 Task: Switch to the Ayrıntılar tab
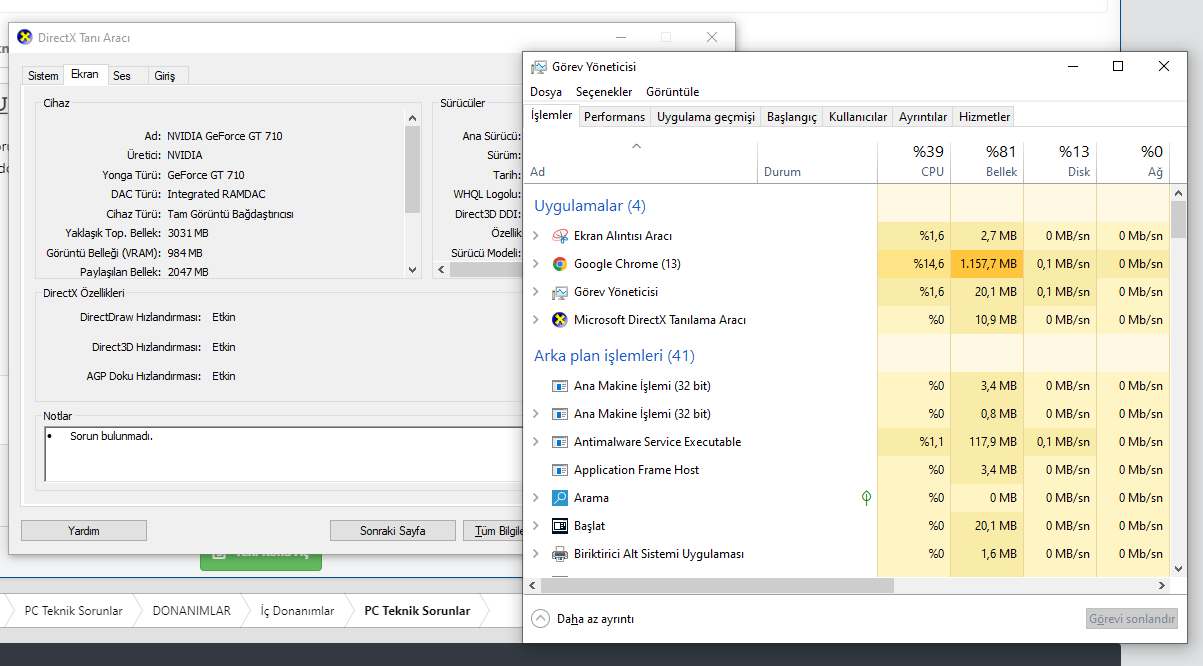point(923,117)
